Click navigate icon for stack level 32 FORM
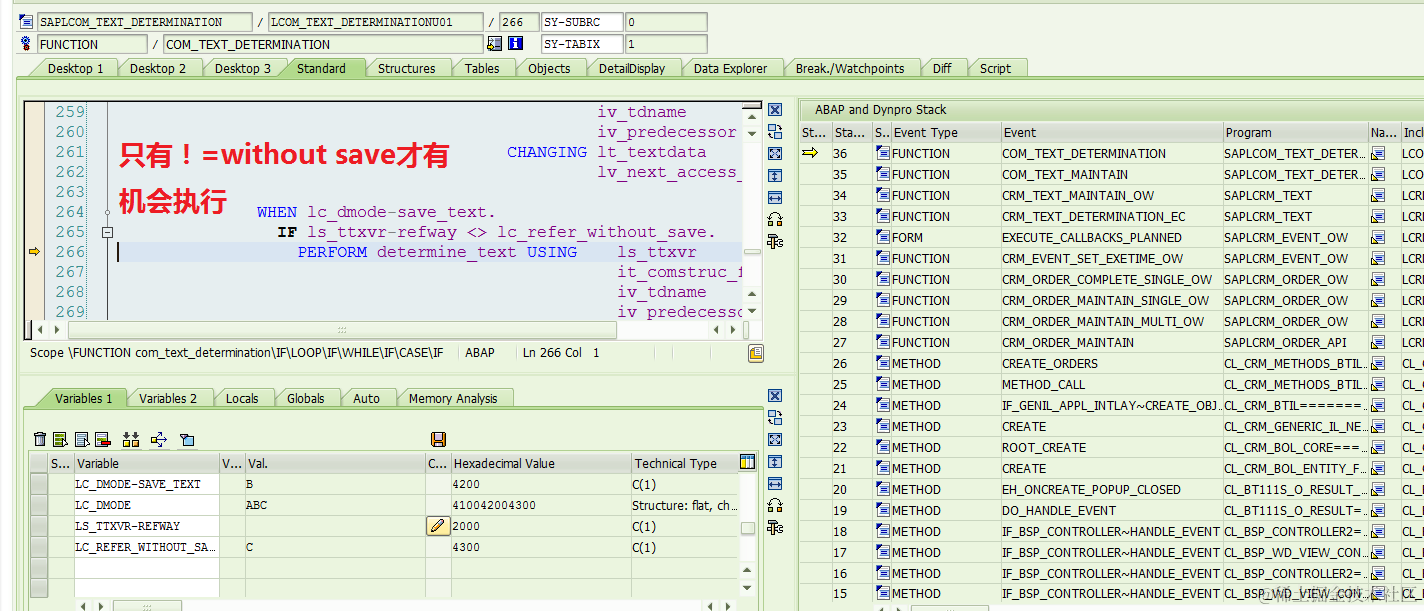1424x611 pixels. [x=1378, y=238]
